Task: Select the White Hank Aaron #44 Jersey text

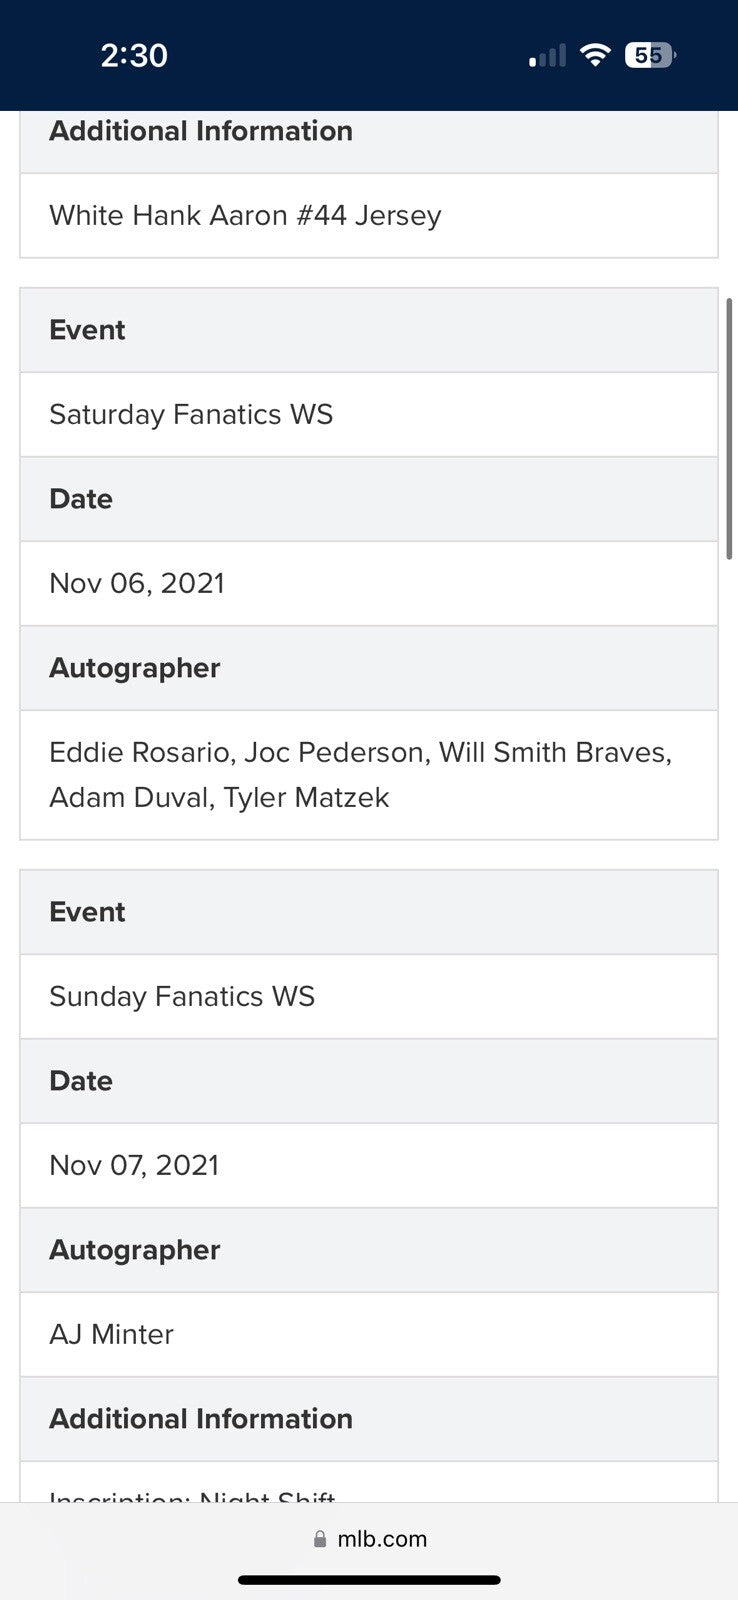Action: pos(245,216)
